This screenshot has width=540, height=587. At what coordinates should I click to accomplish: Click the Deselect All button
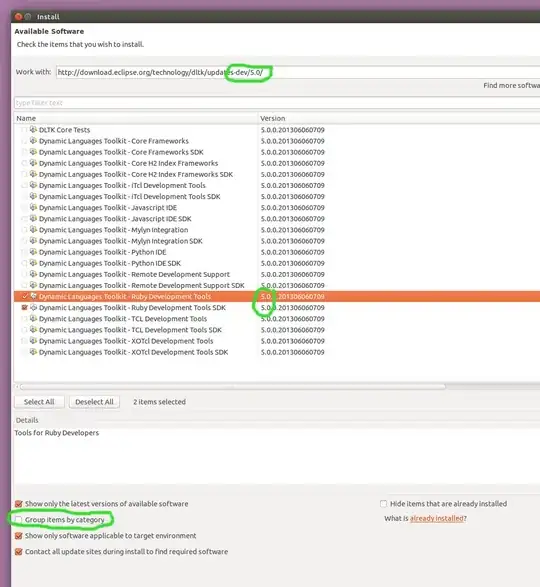(x=94, y=402)
